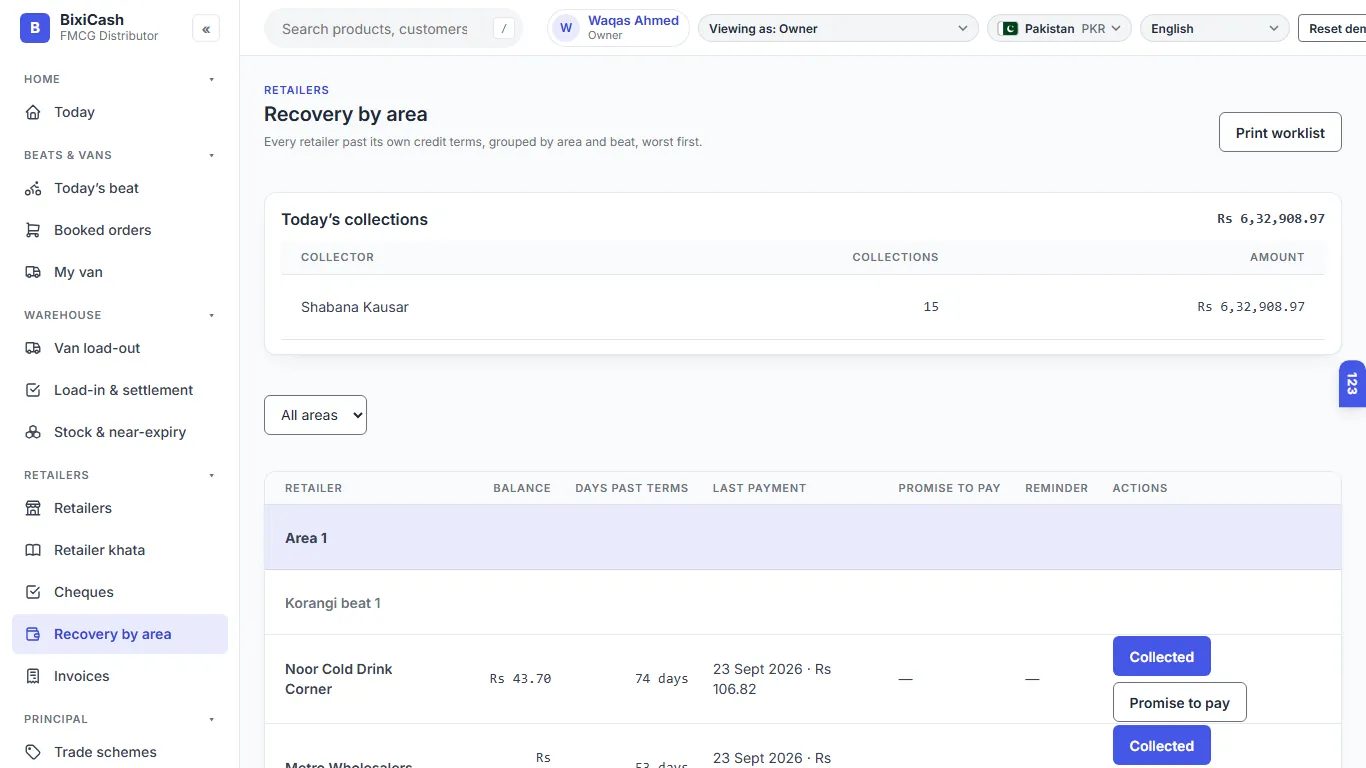Image resolution: width=1366 pixels, height=768 pixels.
Task: Click the BixiCash logo icon
Action: pos(35,28)
